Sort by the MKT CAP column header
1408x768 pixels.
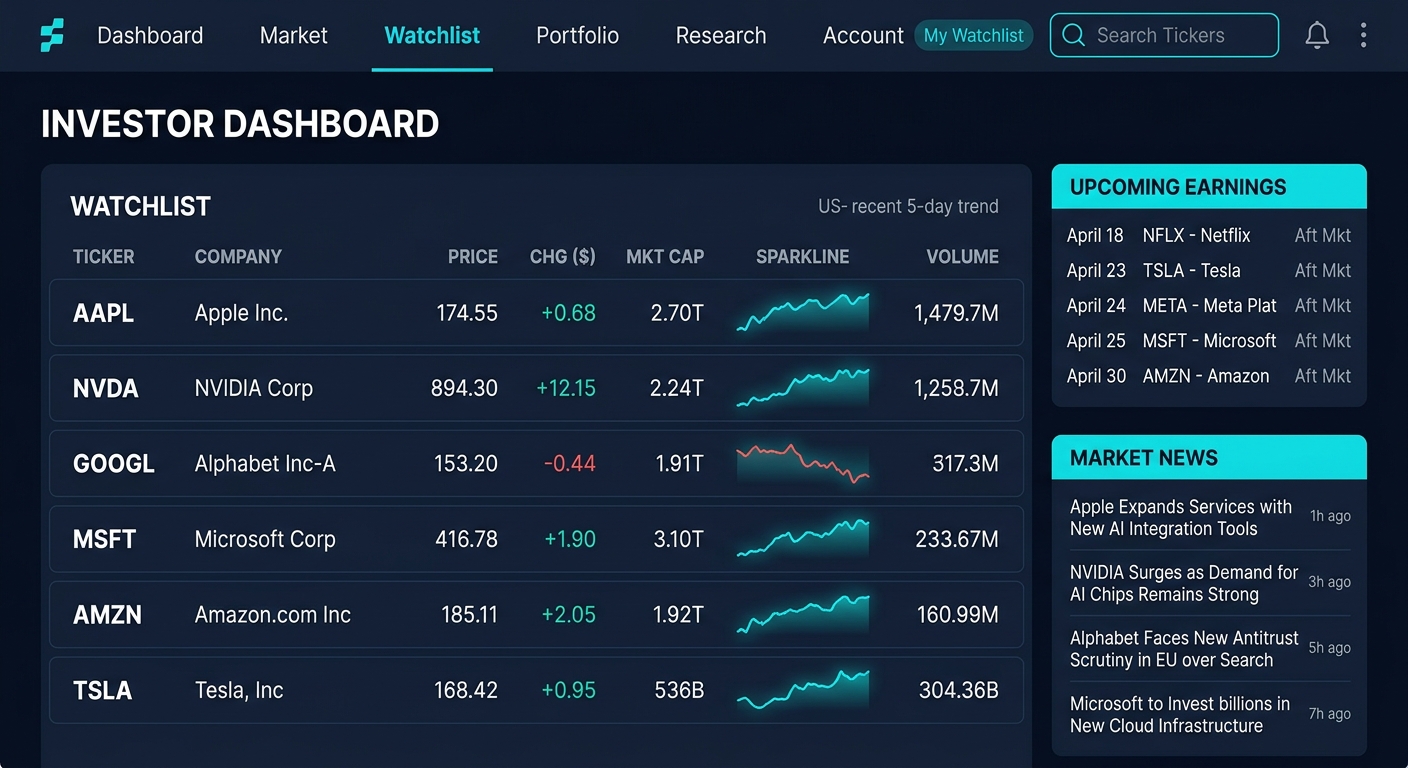coord(665,257)
